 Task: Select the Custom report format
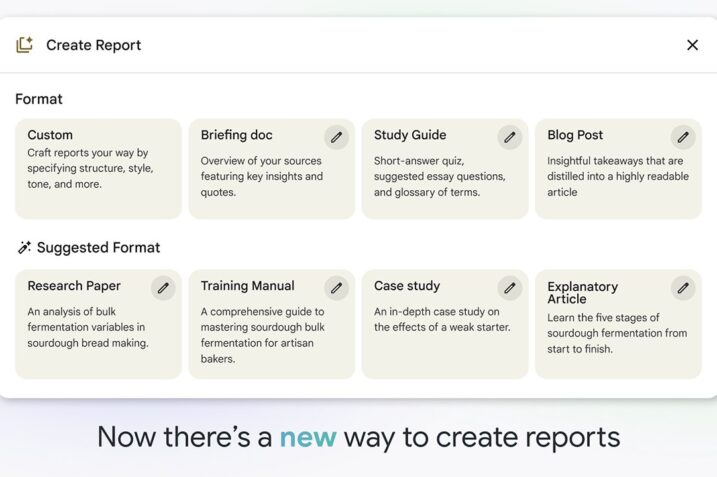pos(98,169)
